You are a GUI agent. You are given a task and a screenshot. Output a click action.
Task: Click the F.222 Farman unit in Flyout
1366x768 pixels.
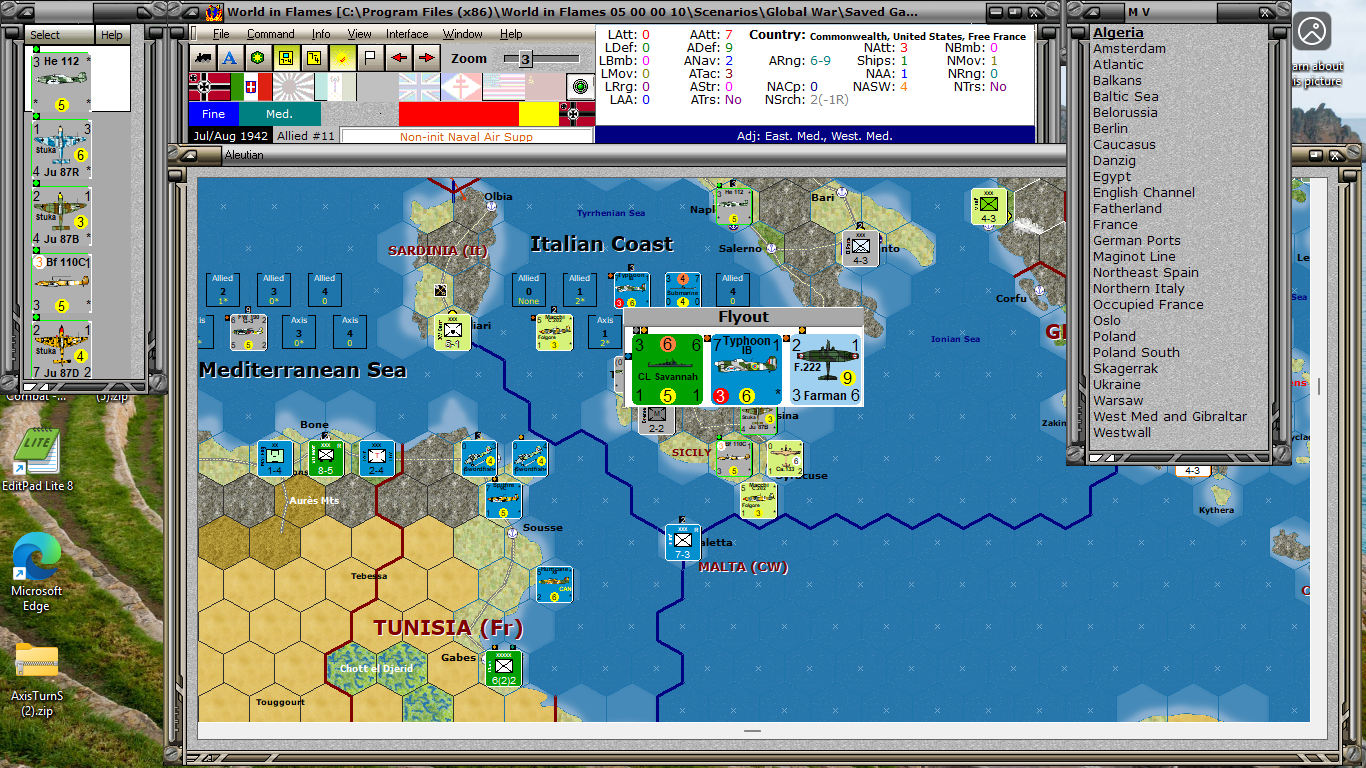[826, 369]
